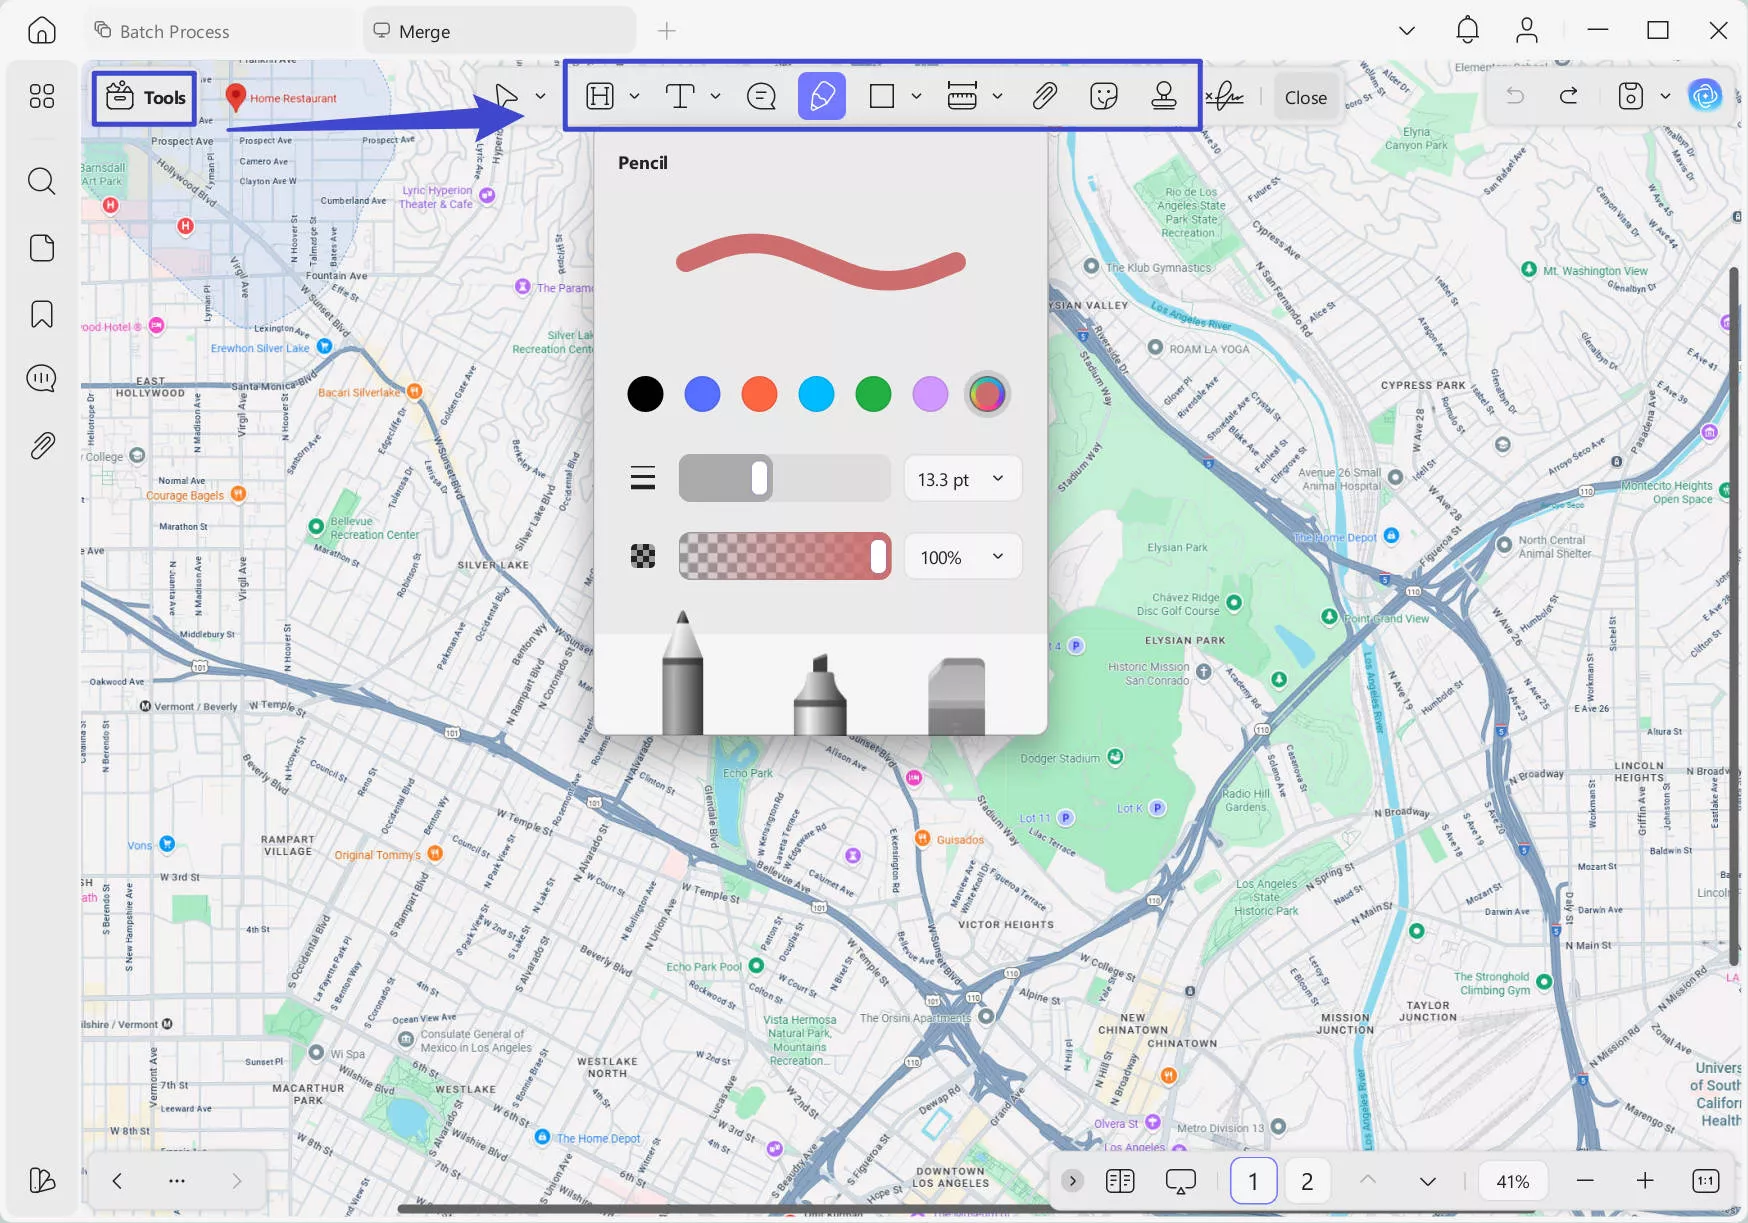The height and width of the screenshot is (1223, 1748).
Task: Click the Close button in the toolbar
Action: [x=1306, y=96]
